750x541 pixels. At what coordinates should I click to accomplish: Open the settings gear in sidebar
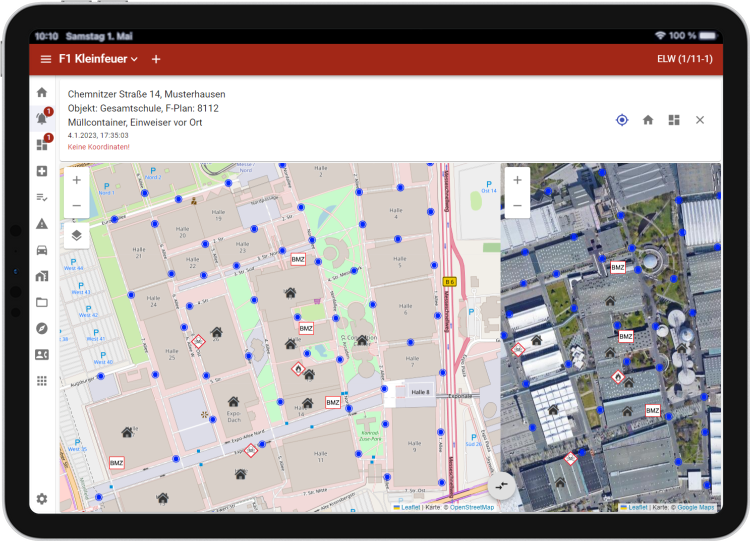(x=42, y=498)
